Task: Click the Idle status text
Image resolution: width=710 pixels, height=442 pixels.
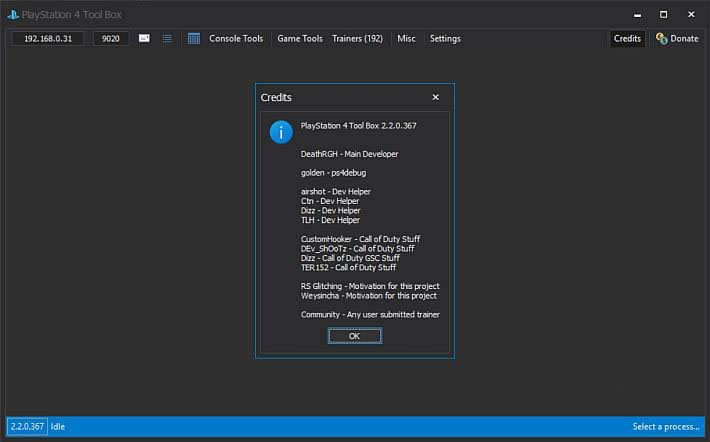Action: click(58, 427)
